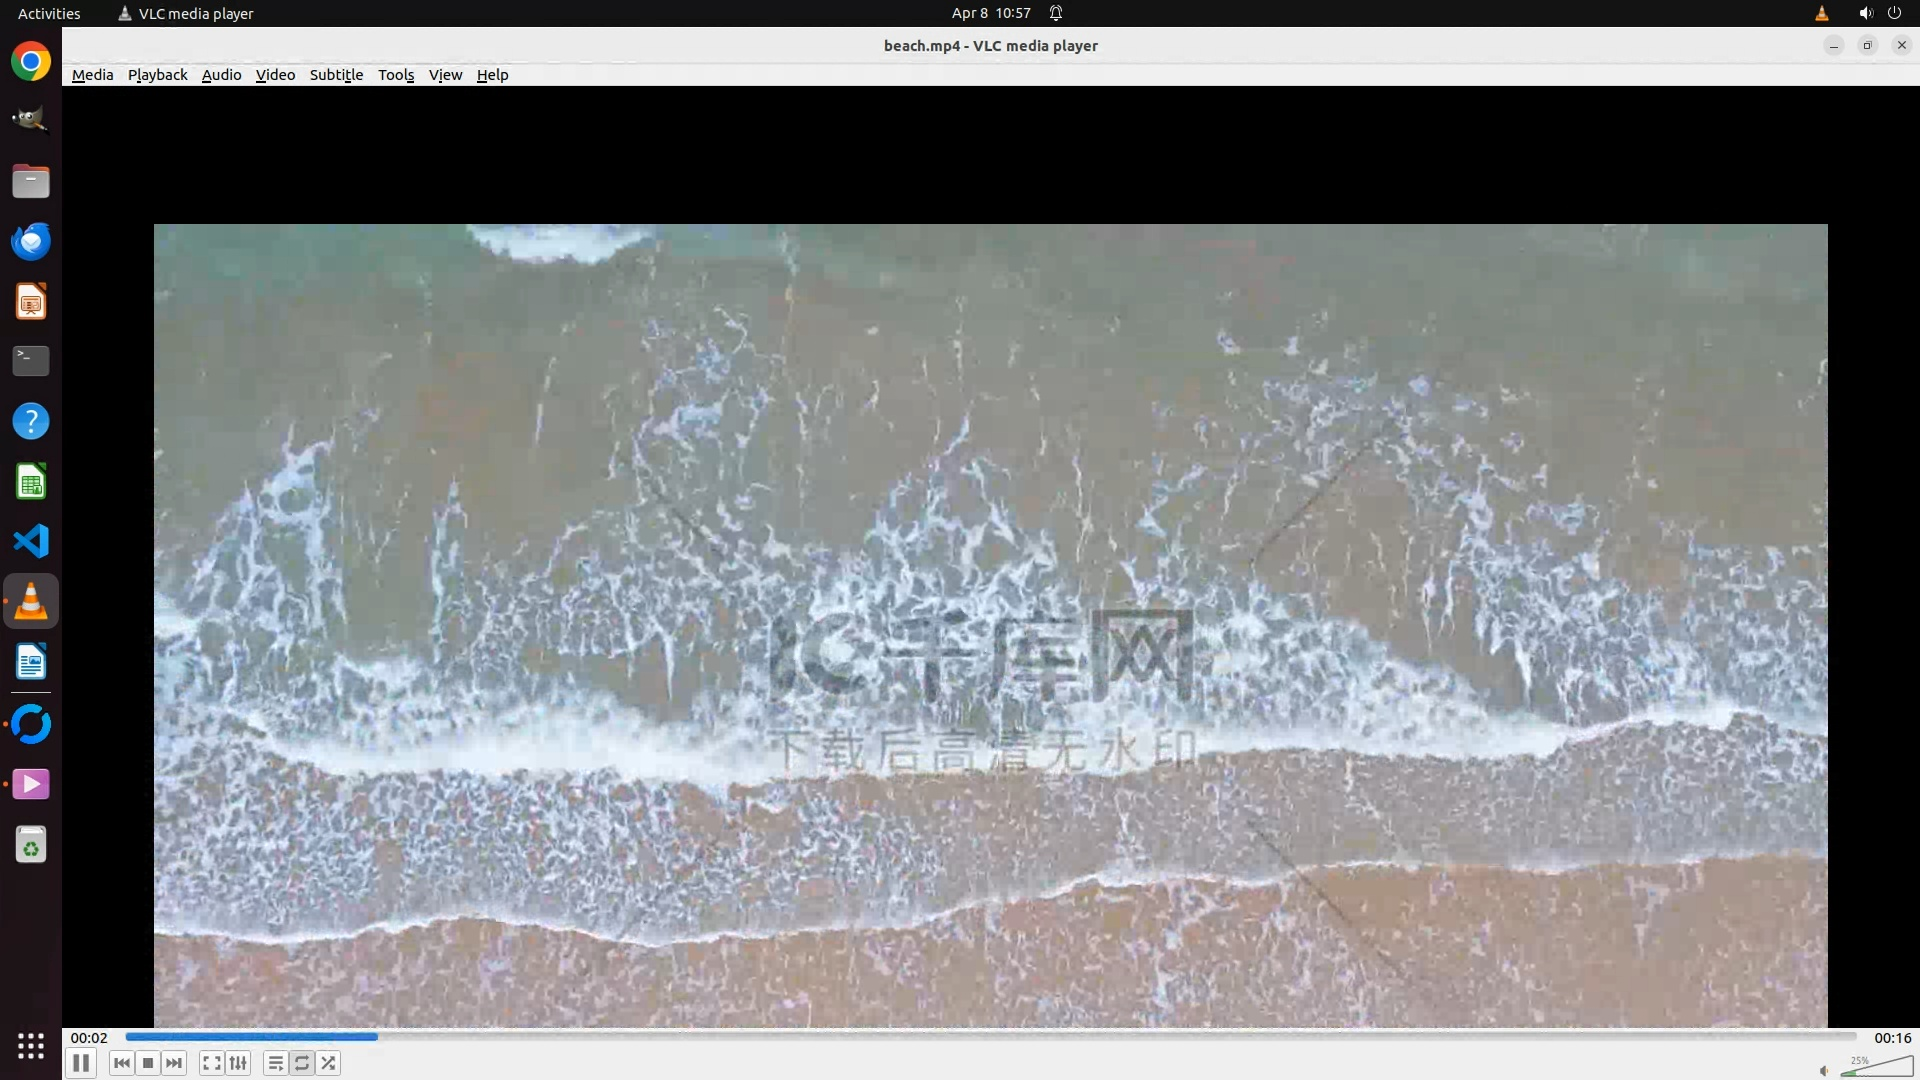The height and width of the screenshot is (1080, 1920).
Task: Expand the Tools menu
Action: [396, 75]
